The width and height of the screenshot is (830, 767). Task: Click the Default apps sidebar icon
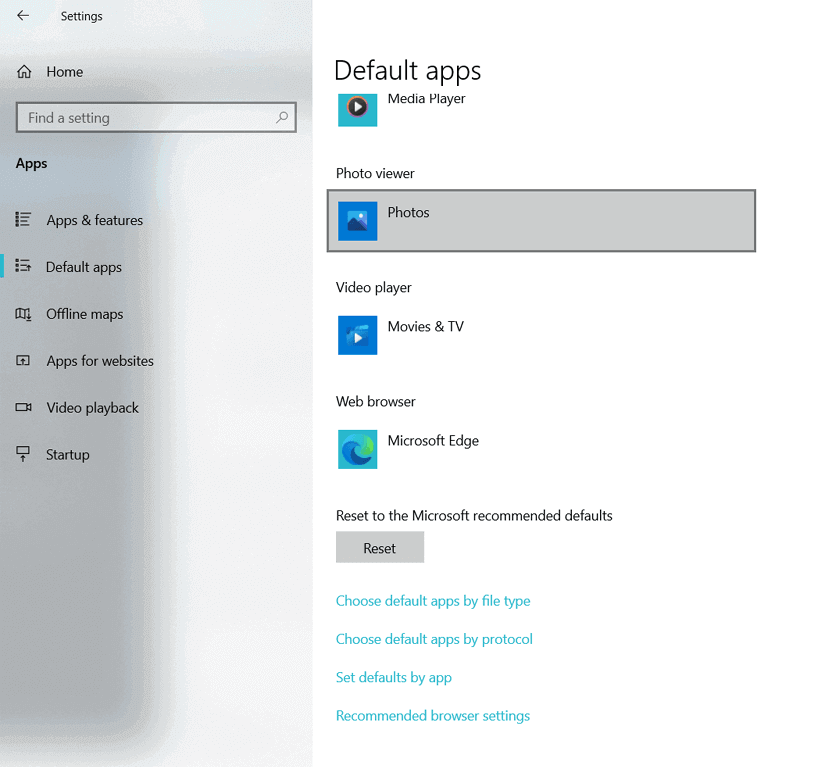pyautogui.click(x=23, y=266)
